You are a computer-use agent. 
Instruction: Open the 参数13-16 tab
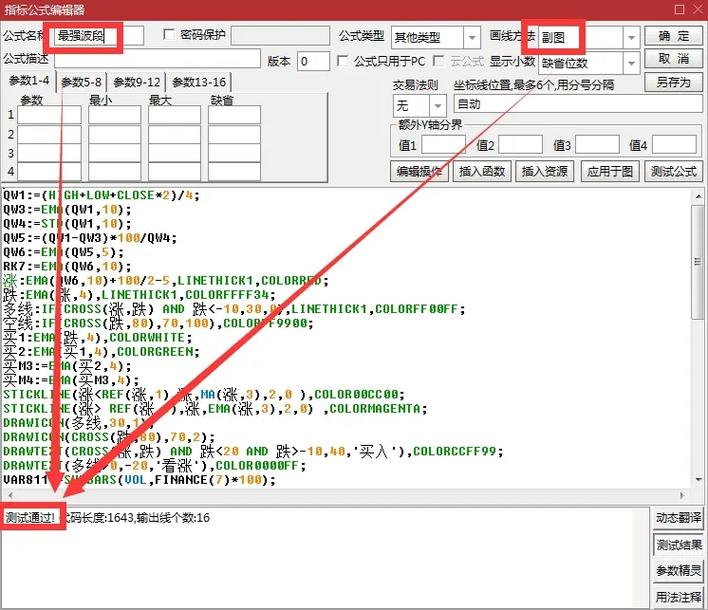pos(198,82)
